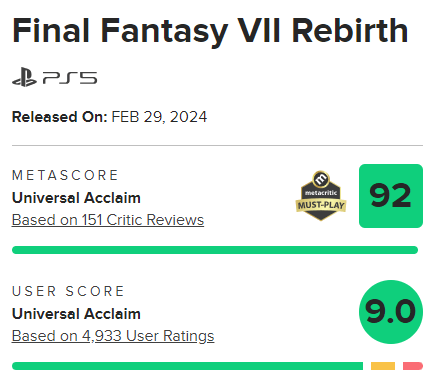Click the FEB 29, 2024 release date
The width and height of the screenshot is (436, 389).
coord(159,117)
